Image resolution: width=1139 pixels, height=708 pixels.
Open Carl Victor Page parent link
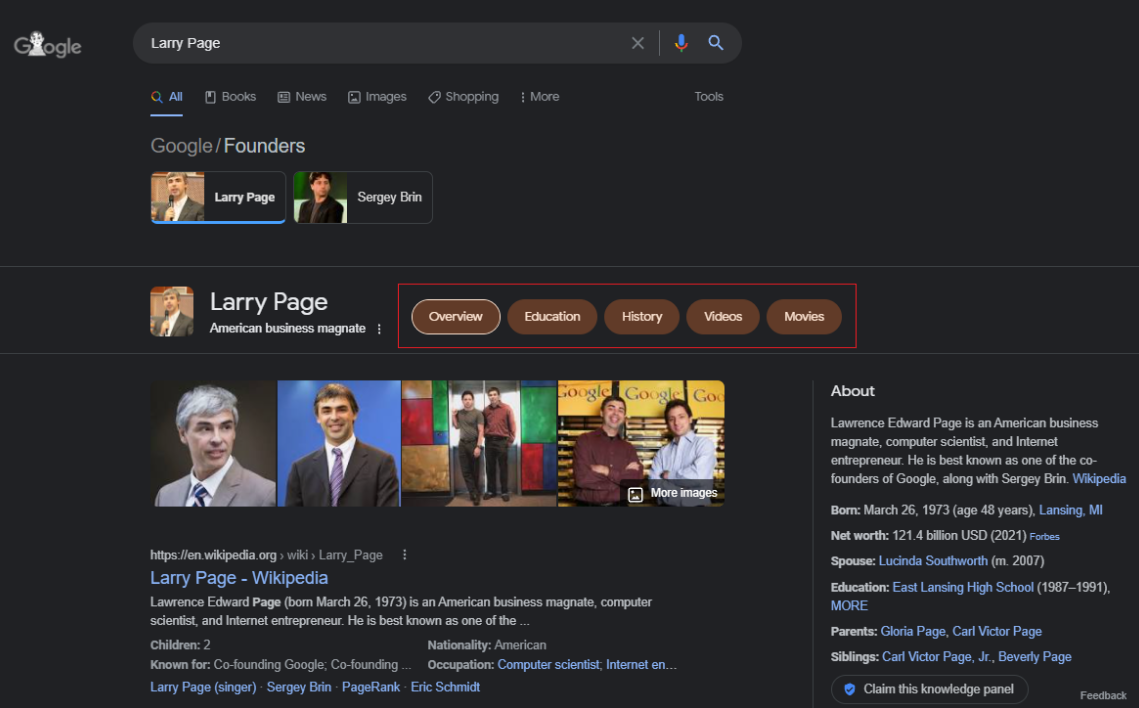coord(997,631)
